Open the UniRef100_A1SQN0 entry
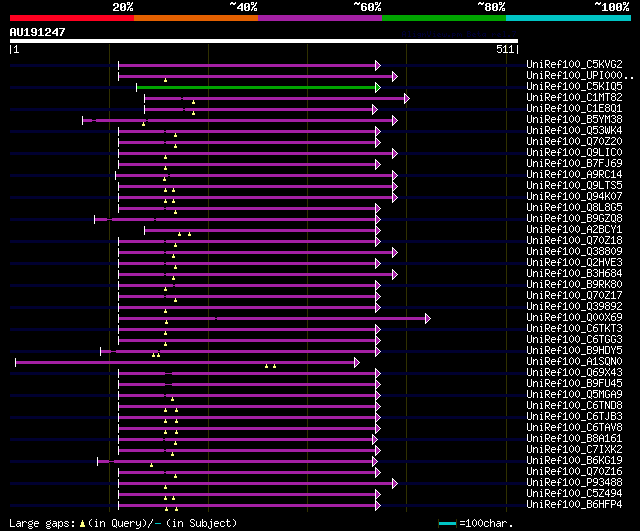Image resolution: width=640 pixels, height=531 pixels. click(x=574, y=362)
